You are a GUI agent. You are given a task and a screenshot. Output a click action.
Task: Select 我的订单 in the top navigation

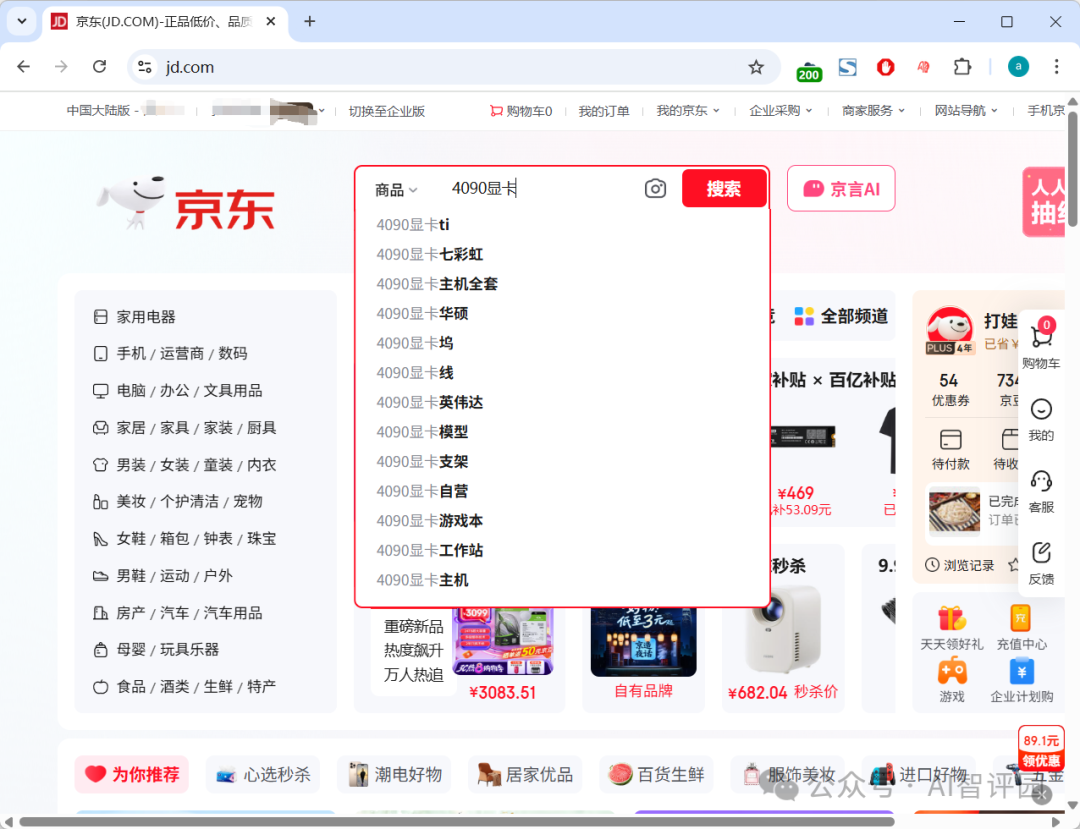click(604, 111)
